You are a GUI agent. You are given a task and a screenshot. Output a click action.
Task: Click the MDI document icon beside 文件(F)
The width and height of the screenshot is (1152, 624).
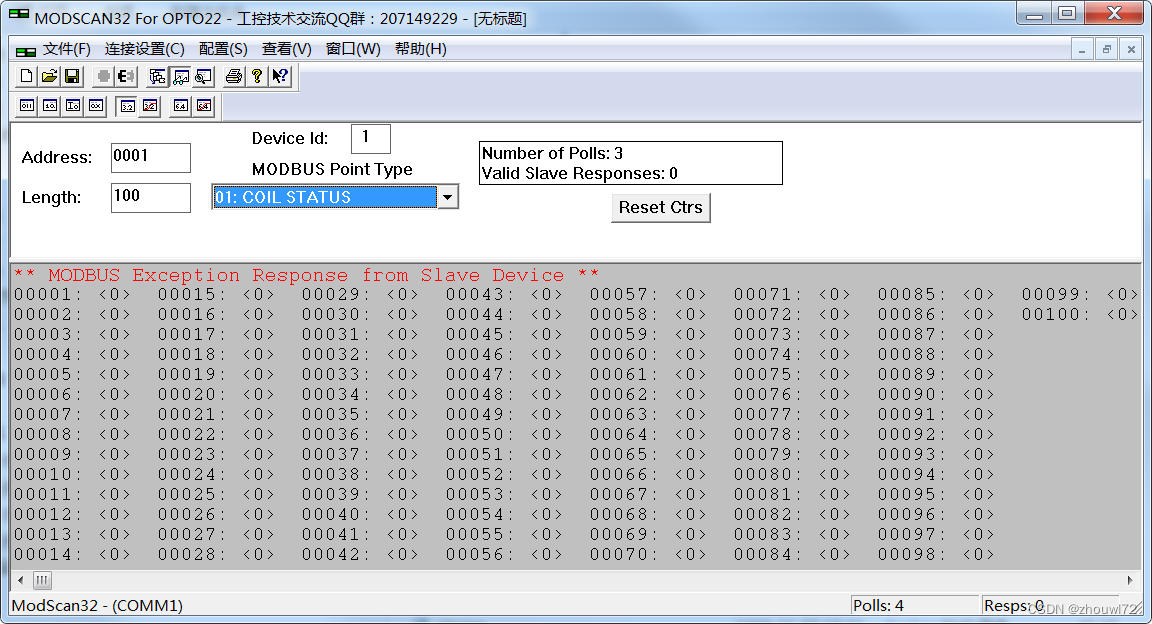26,51
